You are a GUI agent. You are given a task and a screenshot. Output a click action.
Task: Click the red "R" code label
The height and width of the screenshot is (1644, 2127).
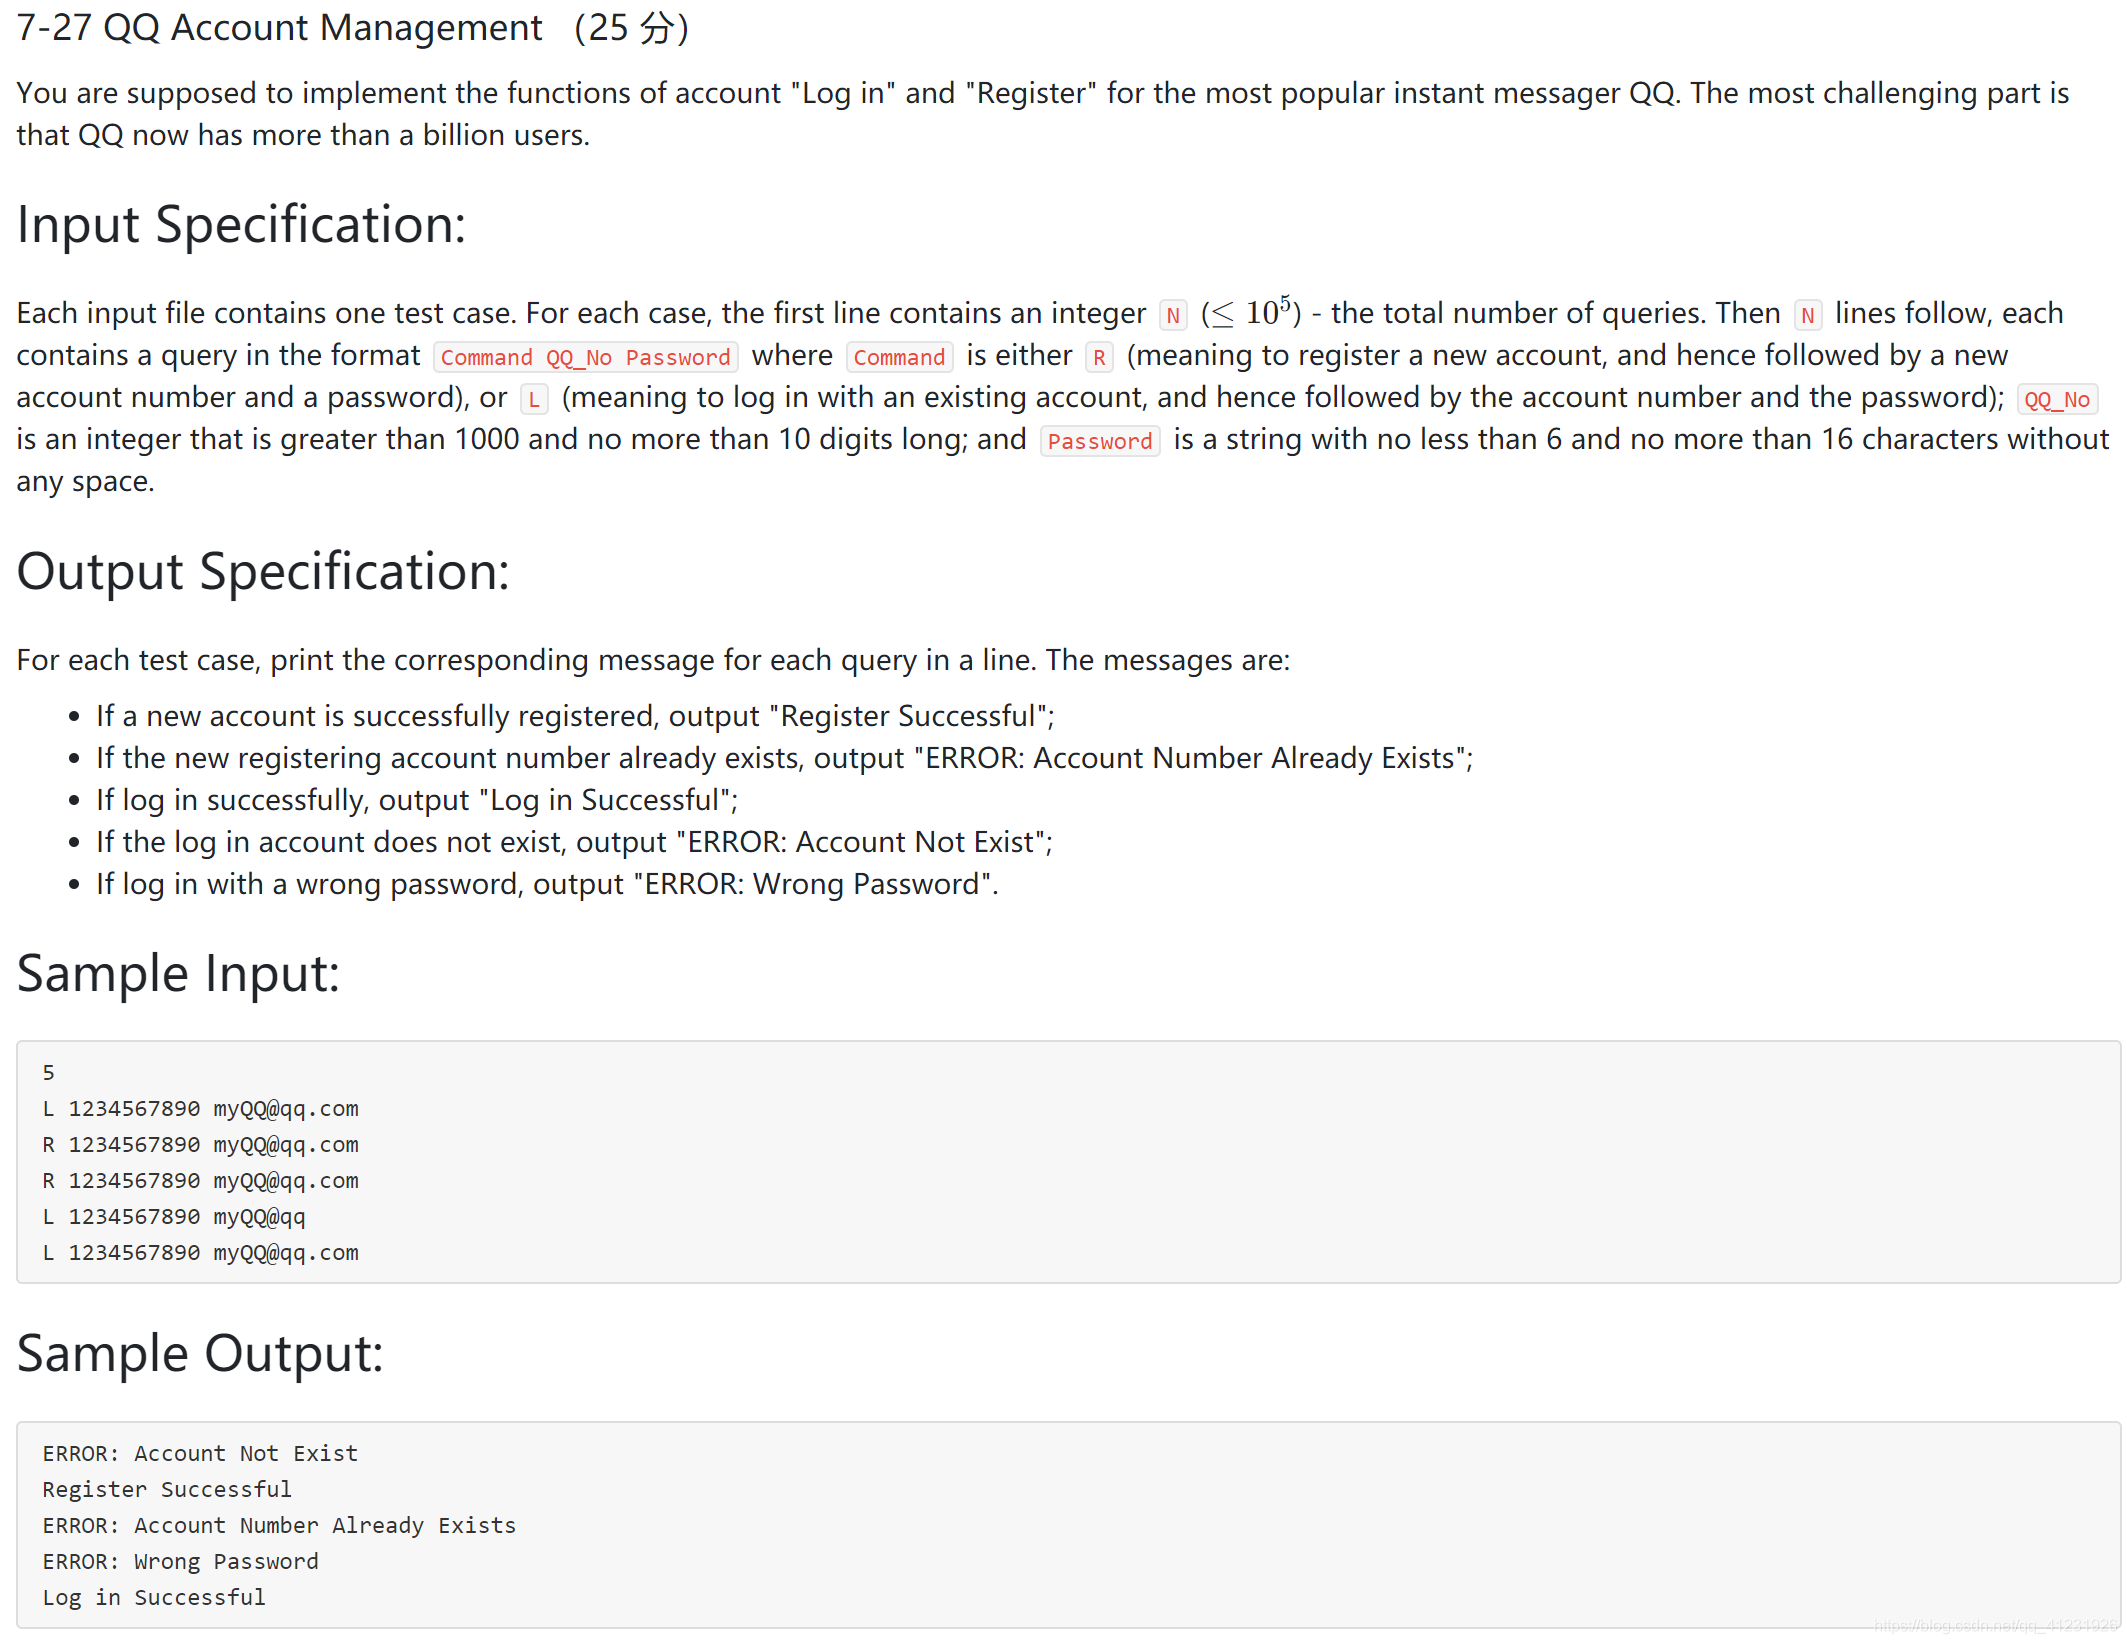[1099, 357]
